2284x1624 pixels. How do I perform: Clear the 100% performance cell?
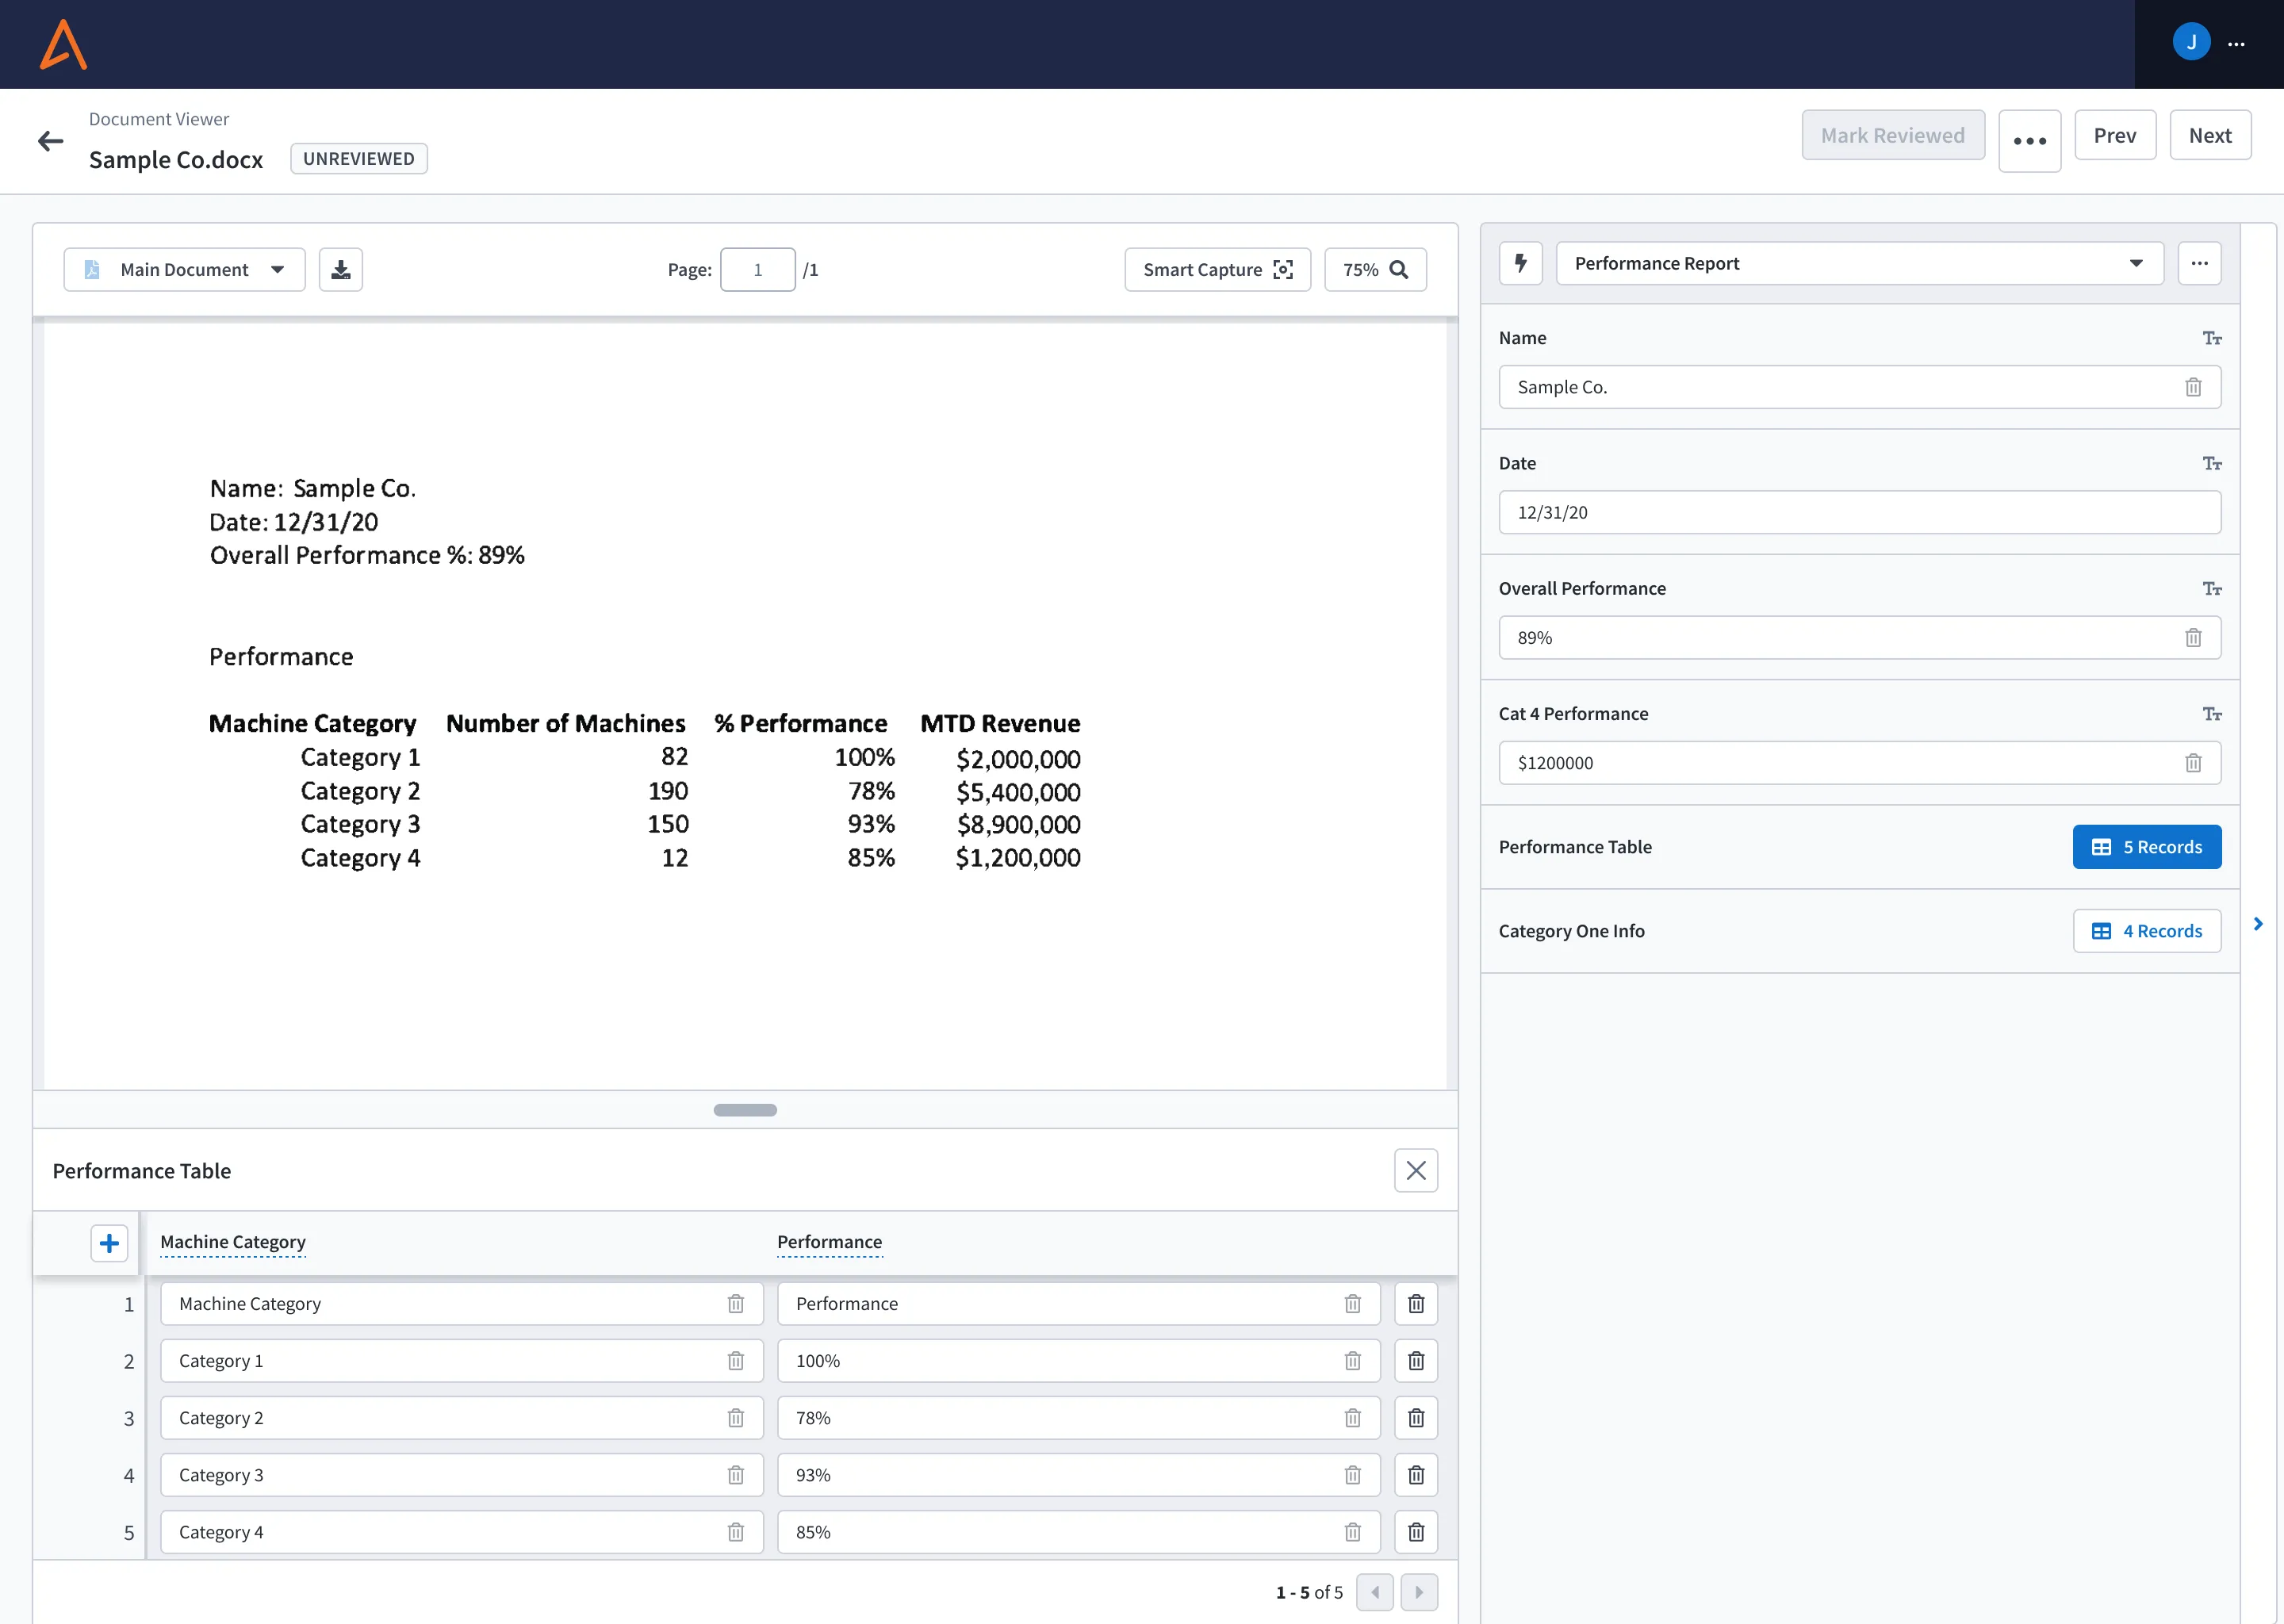coord(1353,1361)
